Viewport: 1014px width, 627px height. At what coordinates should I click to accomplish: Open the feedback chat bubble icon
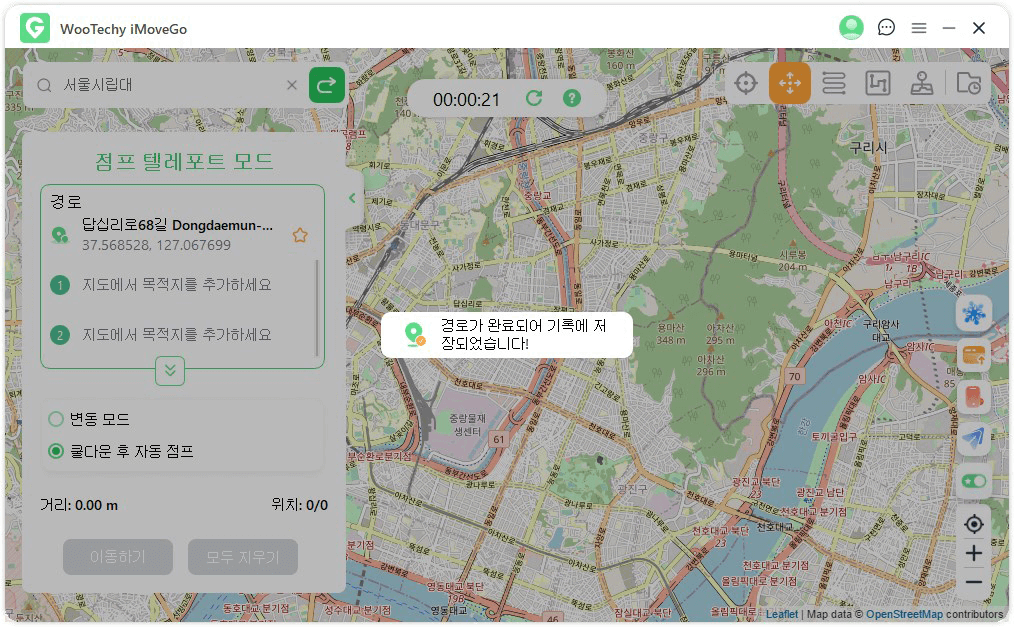click(x=886, y=27)
